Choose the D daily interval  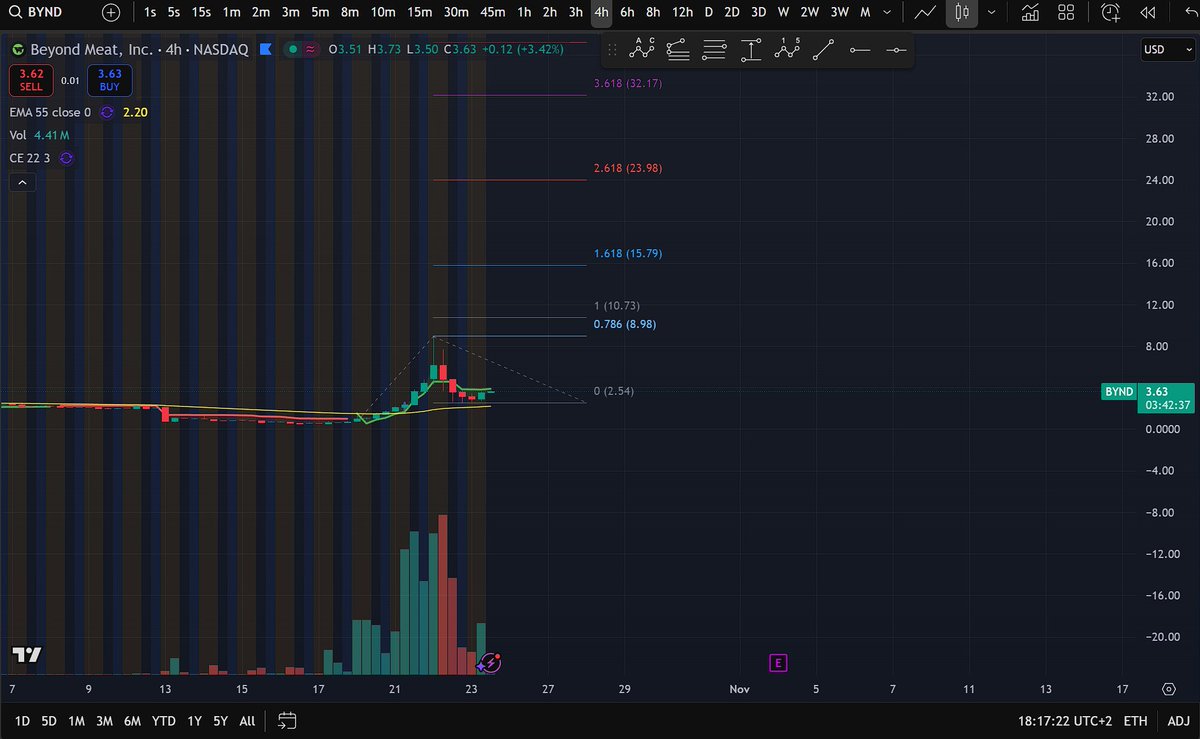click(709, 13)
